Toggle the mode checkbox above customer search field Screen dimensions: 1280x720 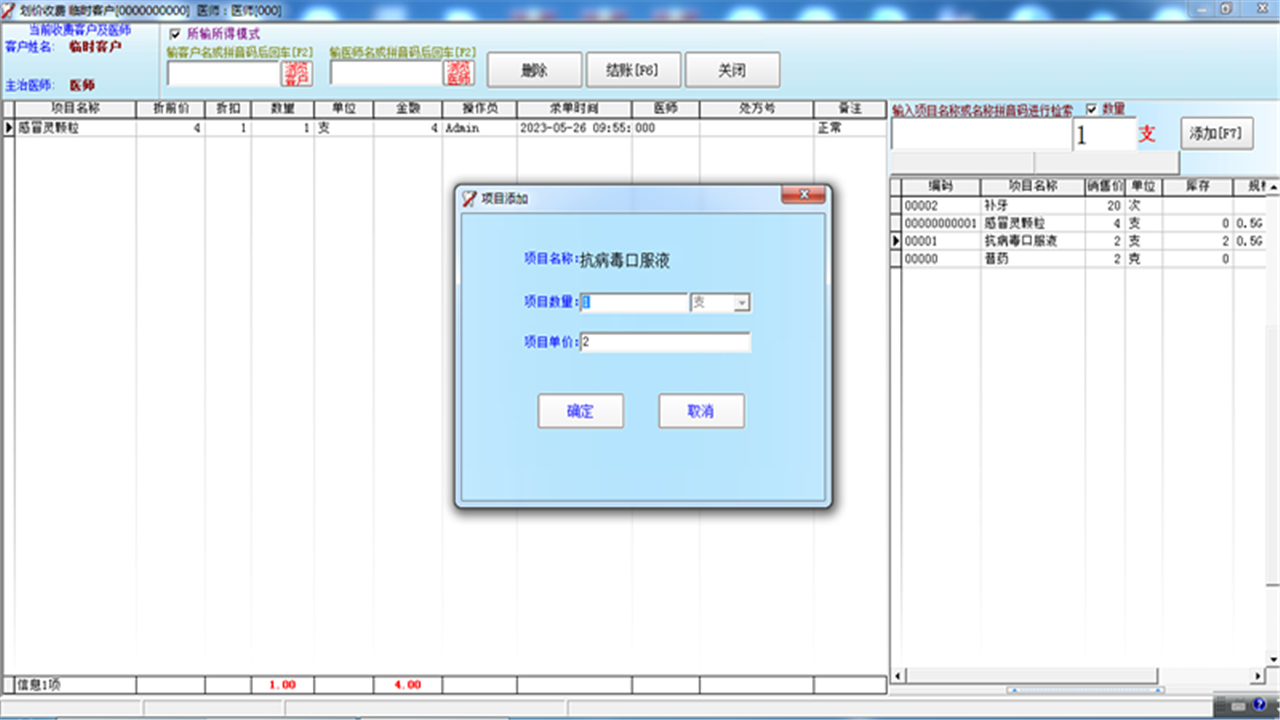coord(176,34)
